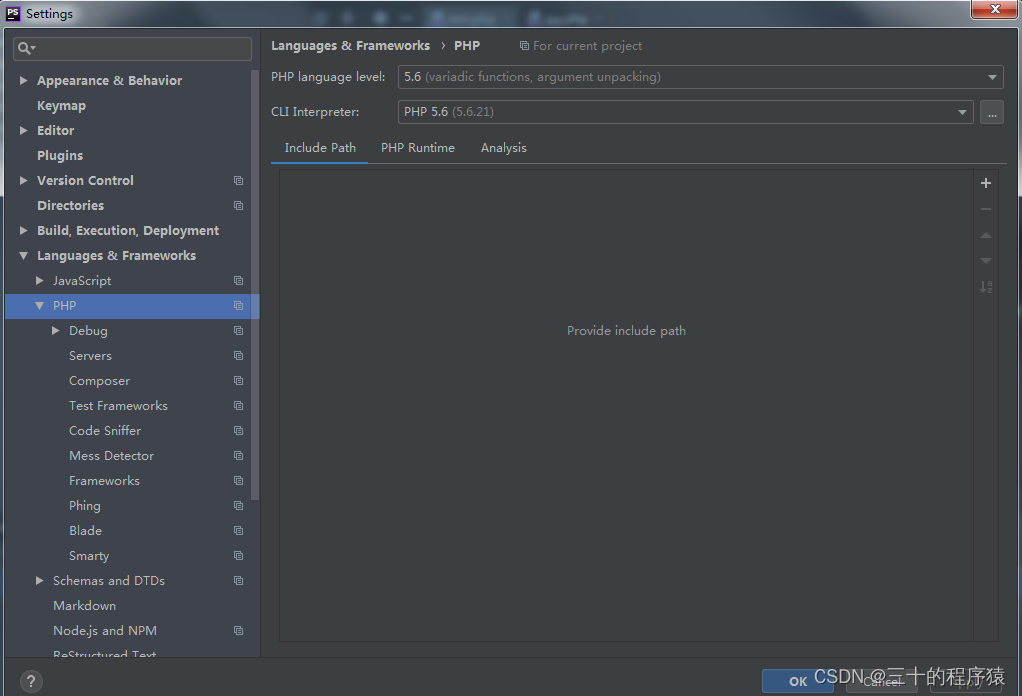This screenshot has width=1022, height=696.
Task: Click project-level icon beside Phing
Action: (x=239, y=506)
